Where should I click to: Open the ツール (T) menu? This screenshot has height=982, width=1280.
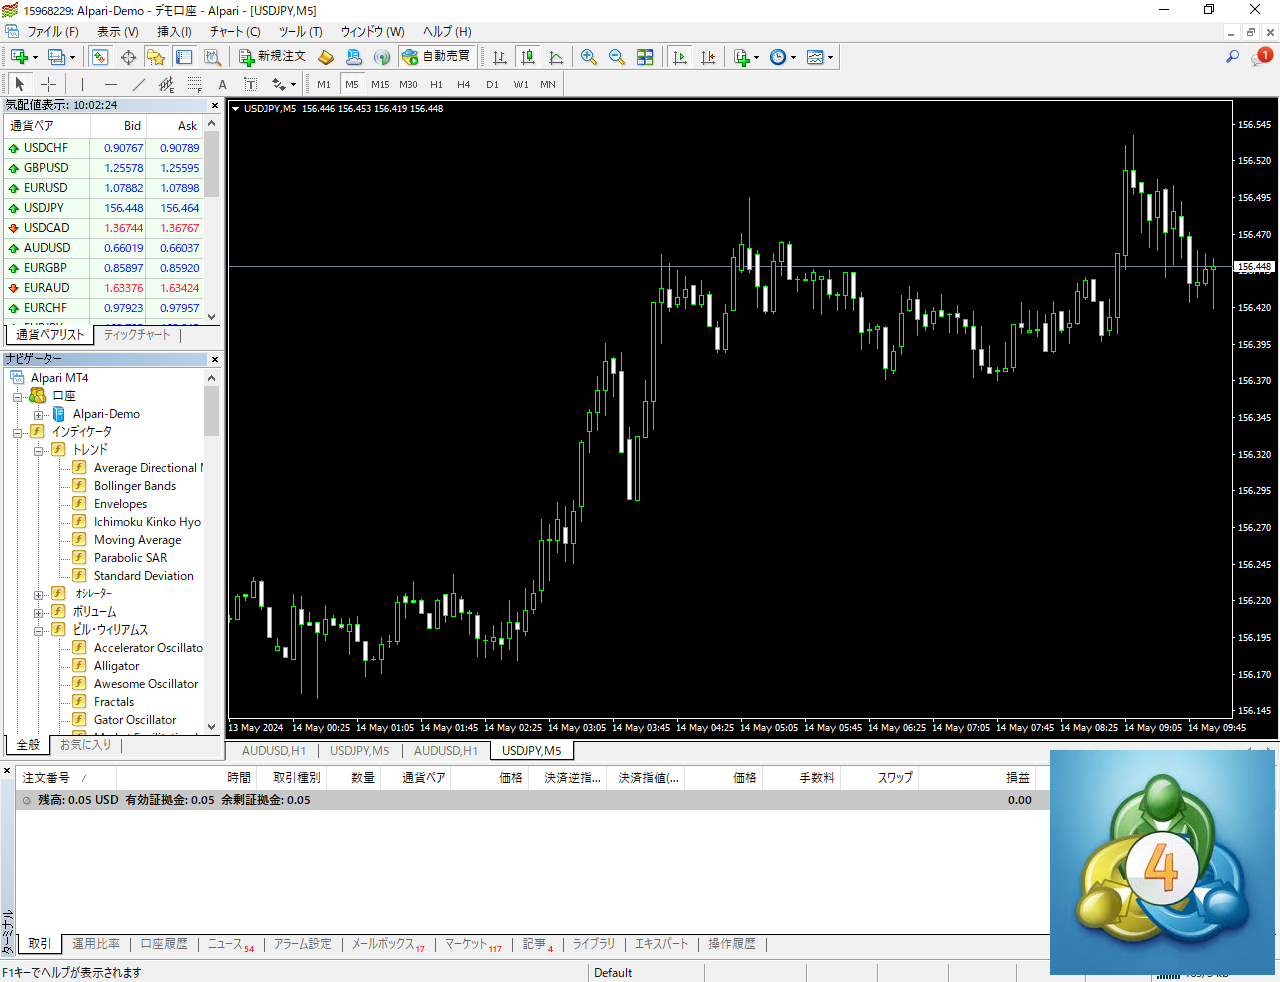[300, 32]
